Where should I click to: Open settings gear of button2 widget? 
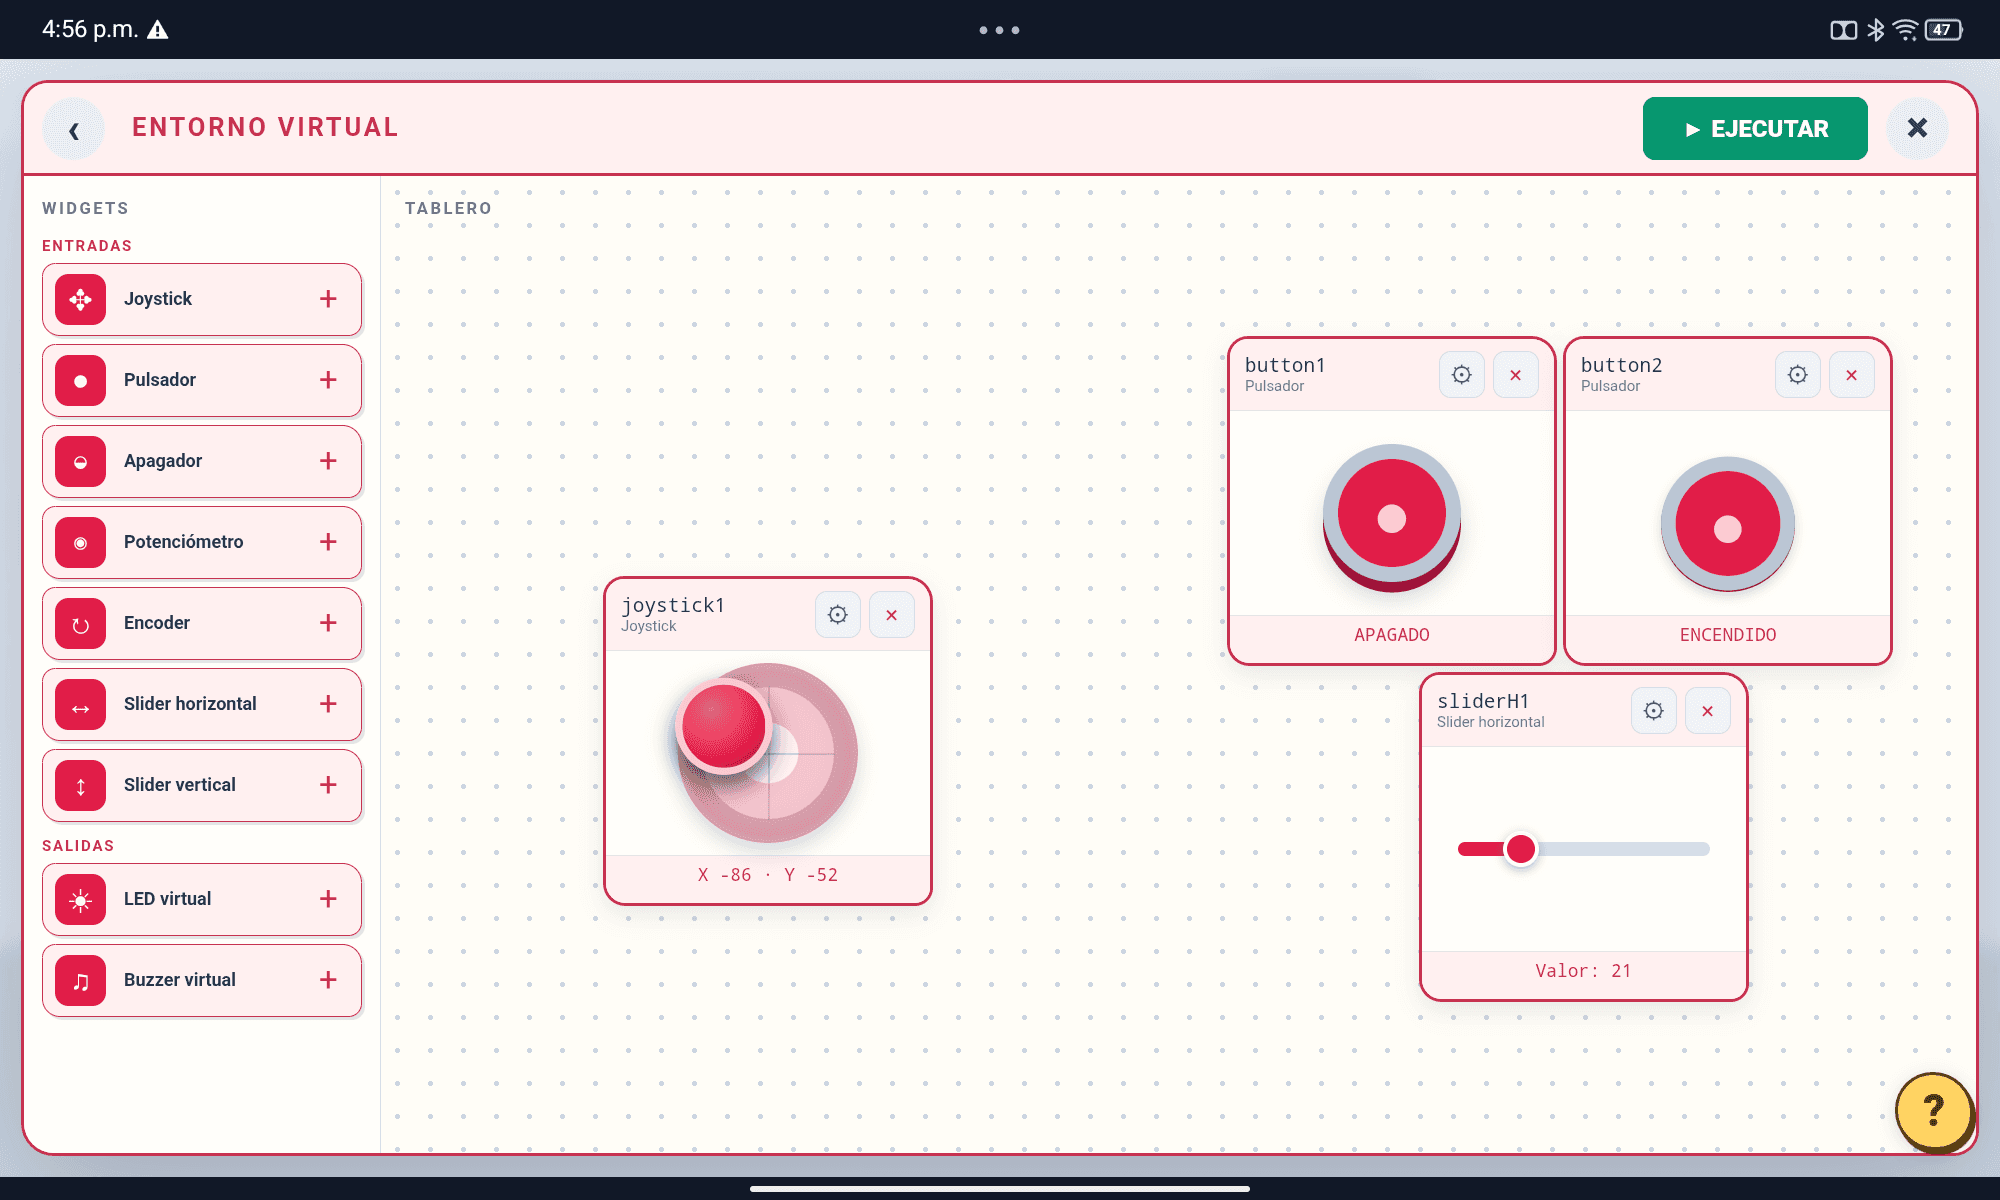1798,375
